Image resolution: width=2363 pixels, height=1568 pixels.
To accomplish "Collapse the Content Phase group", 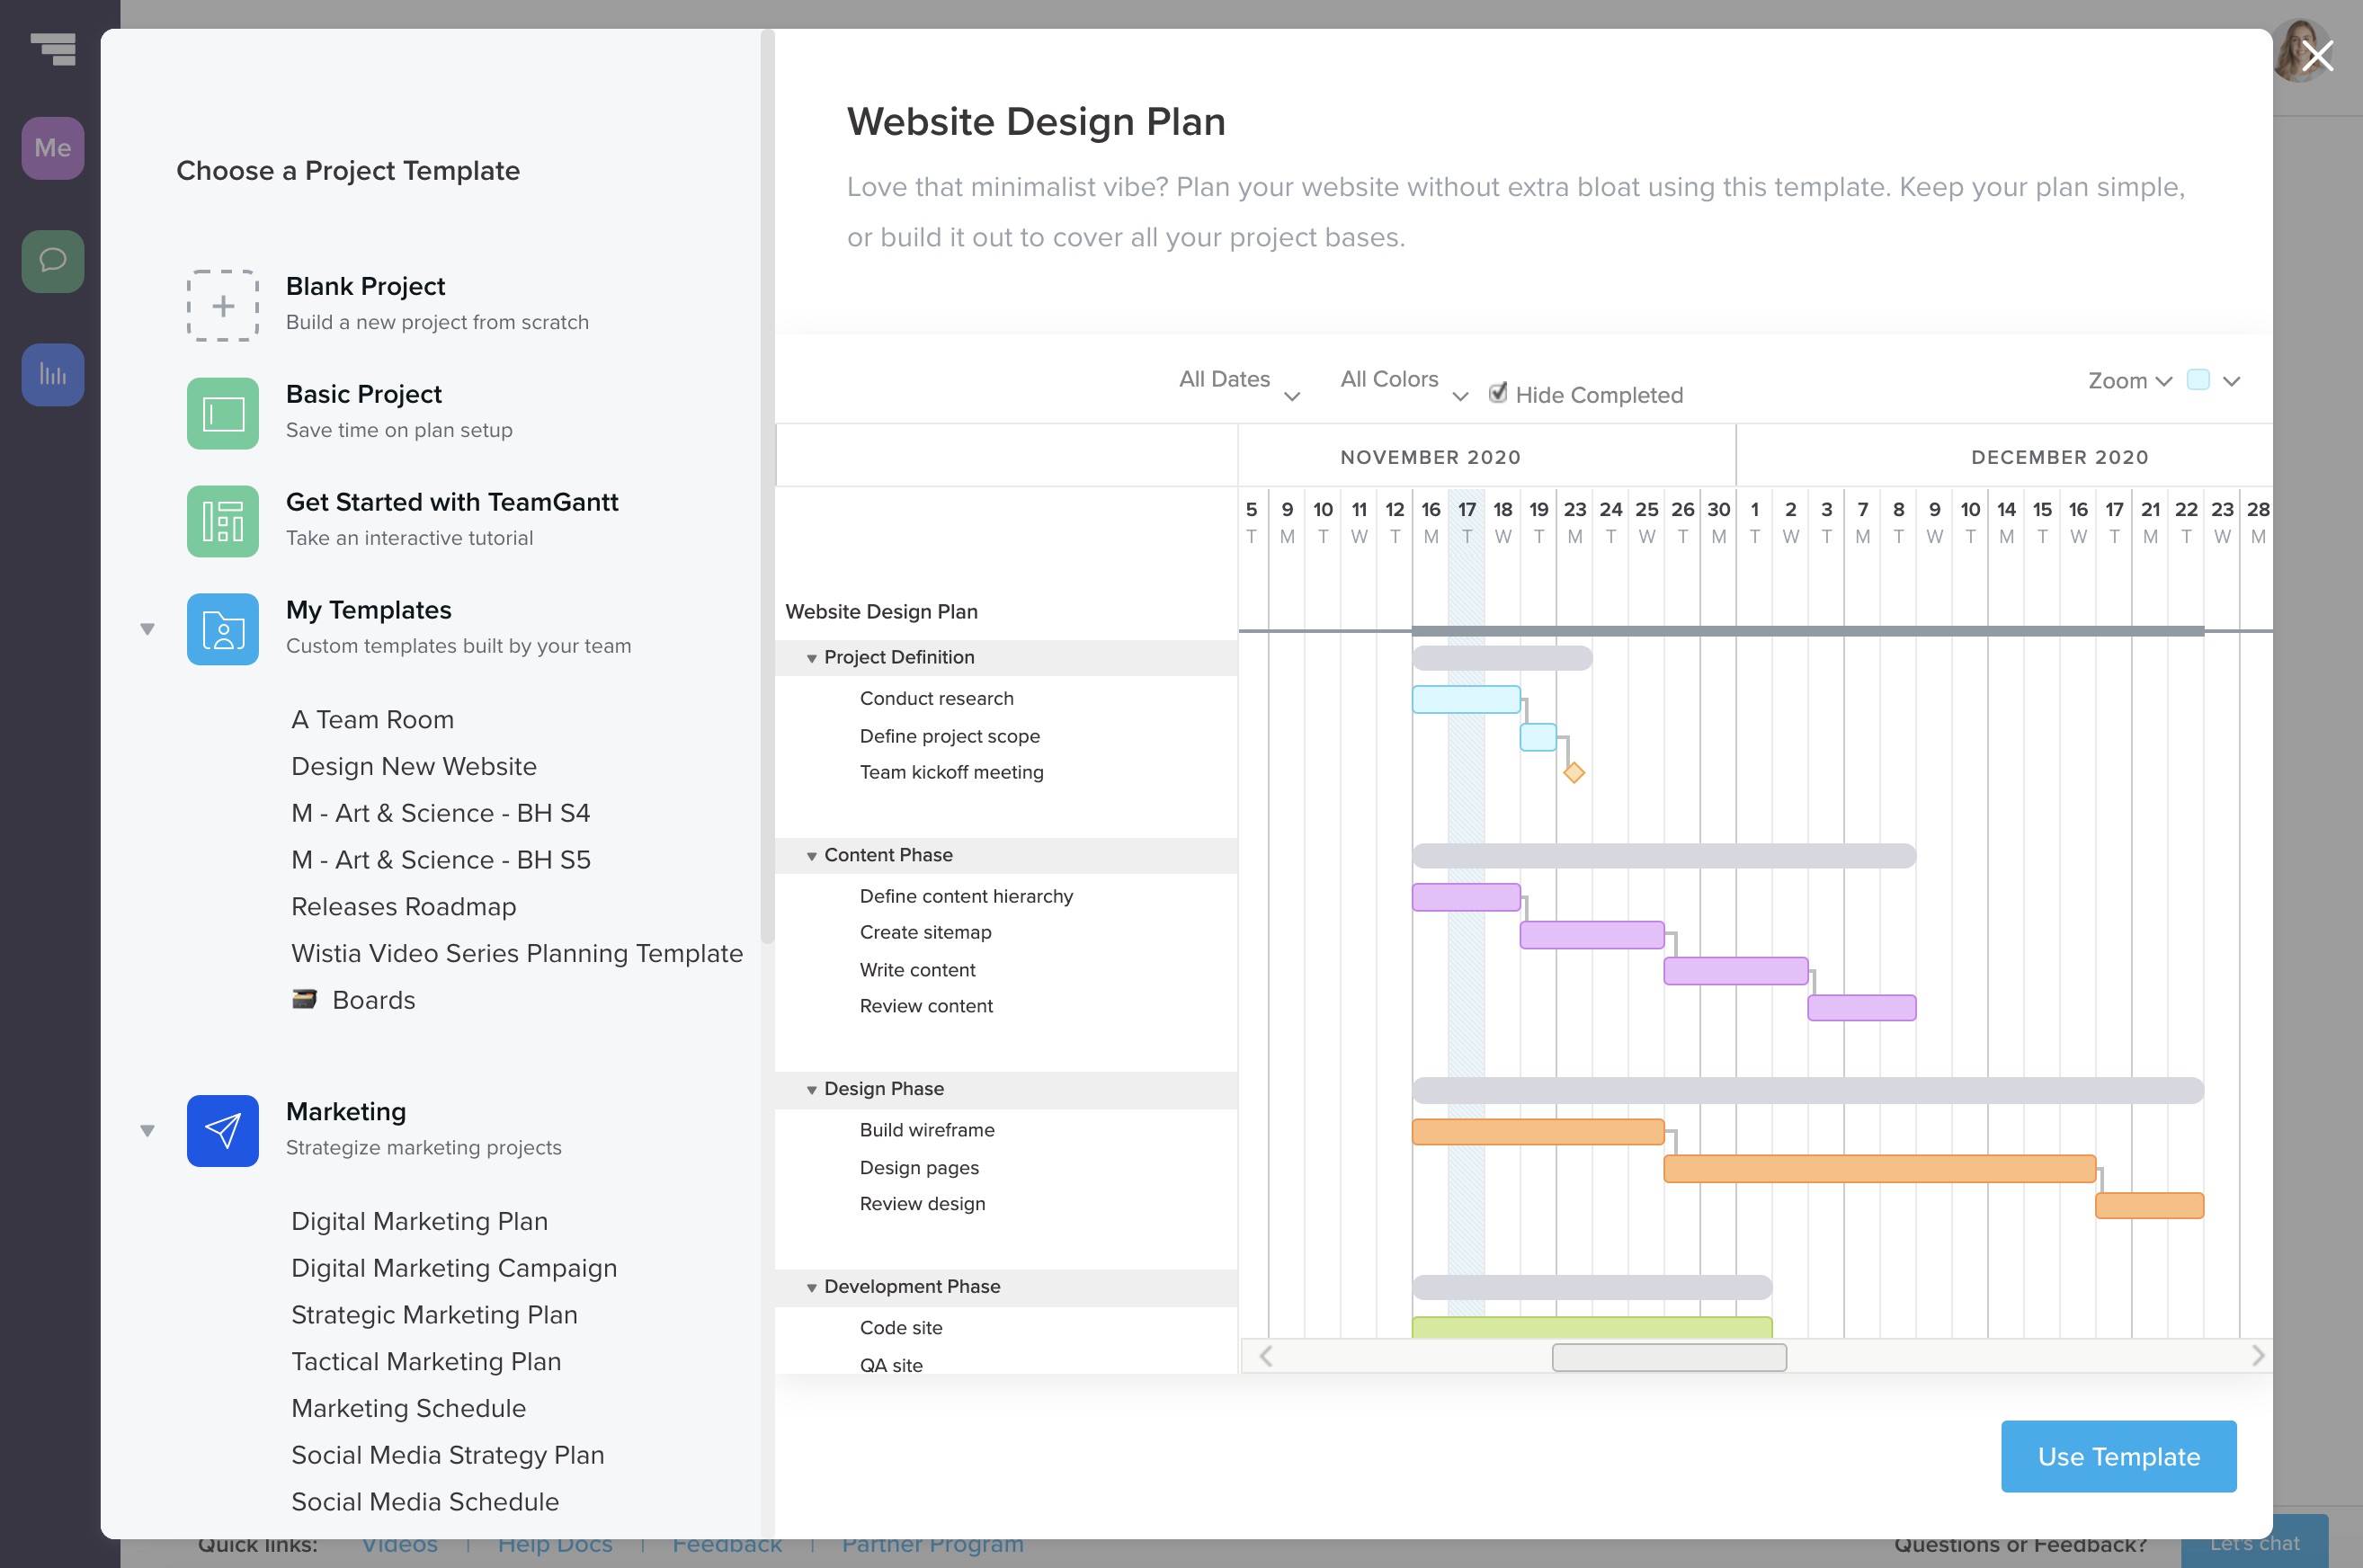I will click(811, 856).
